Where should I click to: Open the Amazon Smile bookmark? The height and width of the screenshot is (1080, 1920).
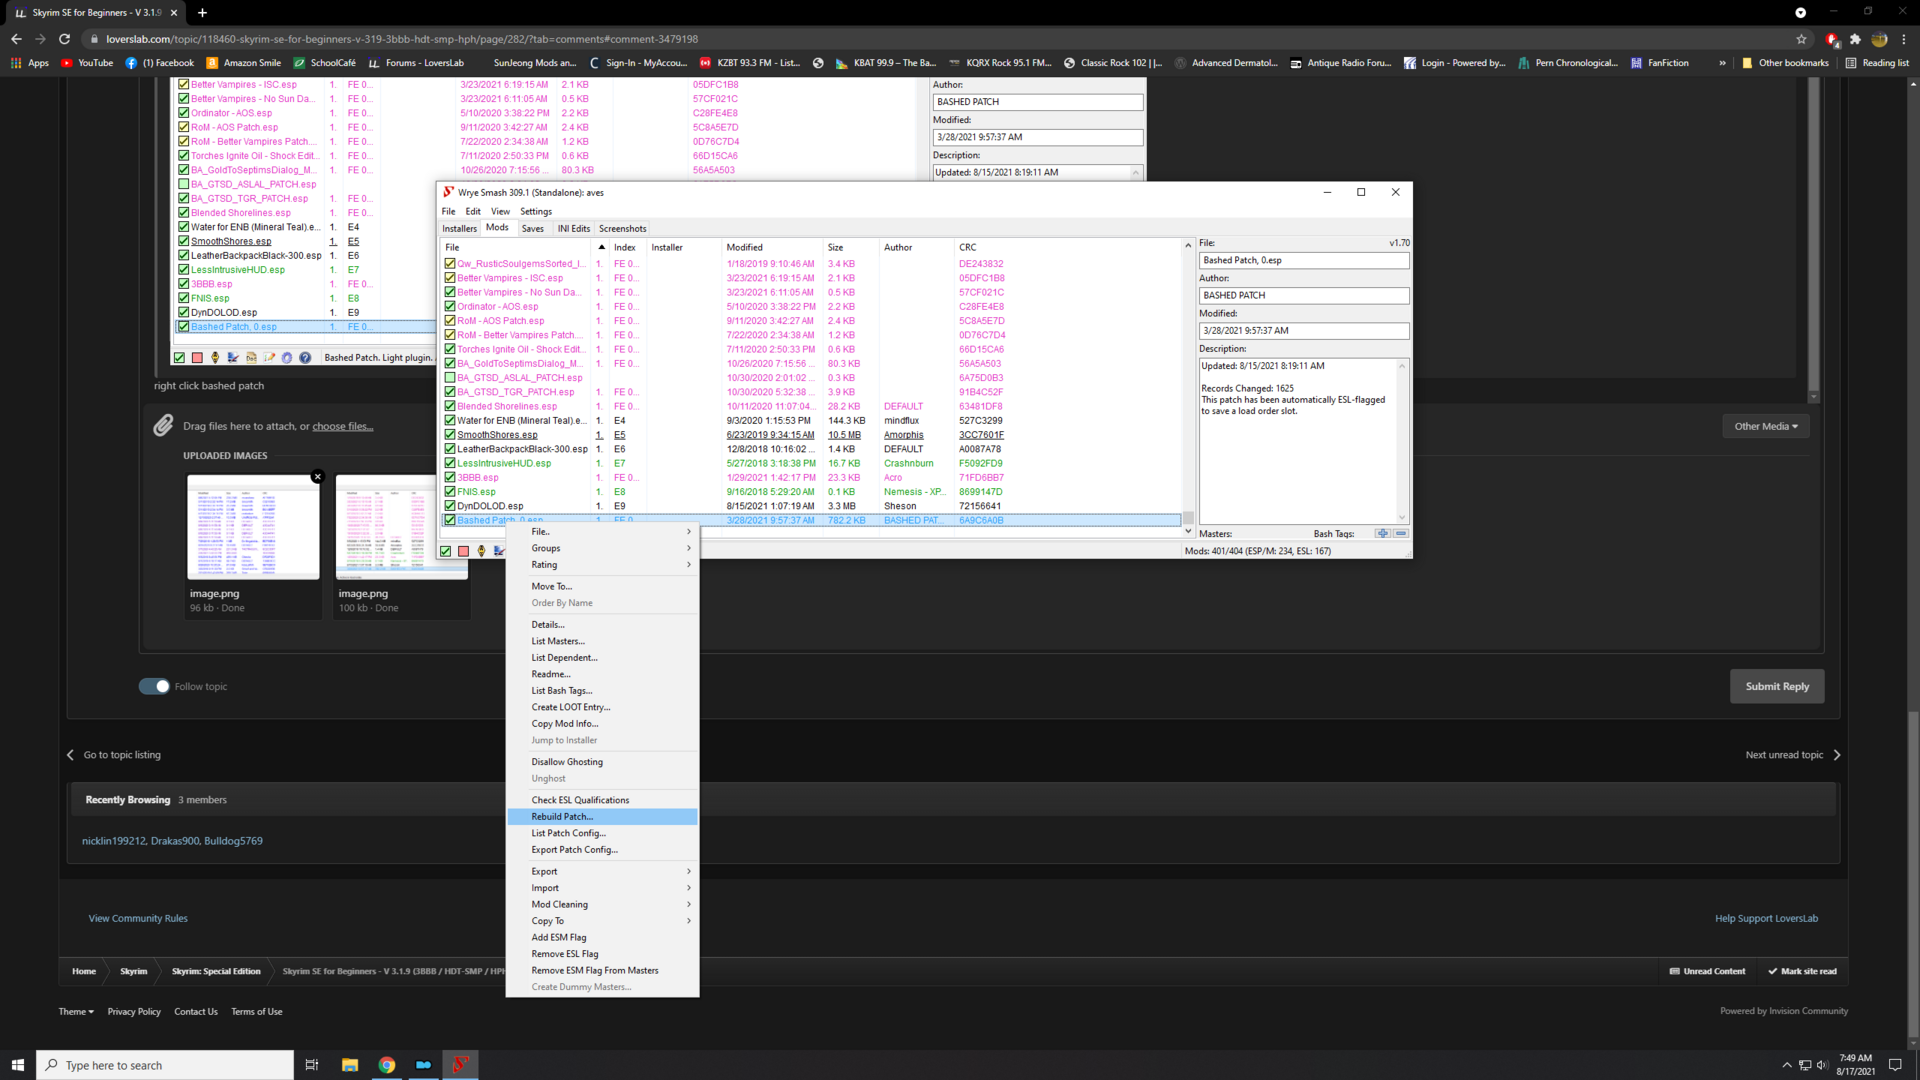[244, 63]
